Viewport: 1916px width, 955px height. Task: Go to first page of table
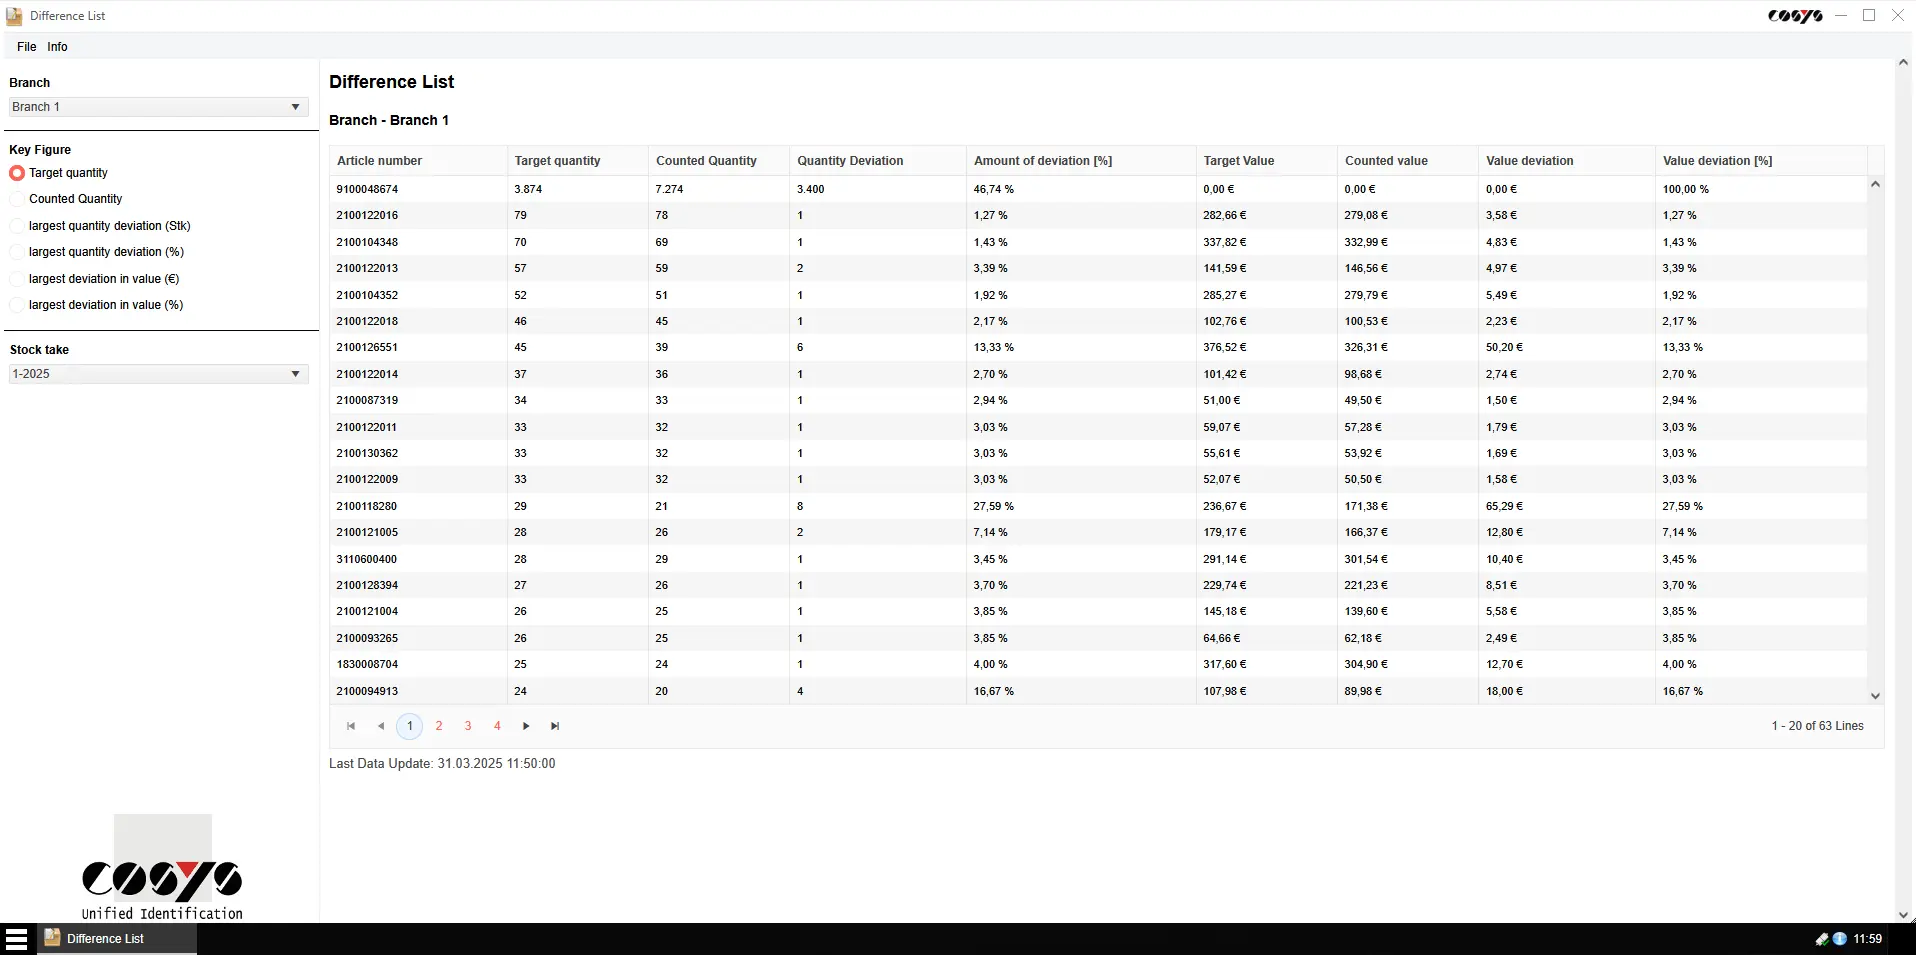(x=351, y=726)
